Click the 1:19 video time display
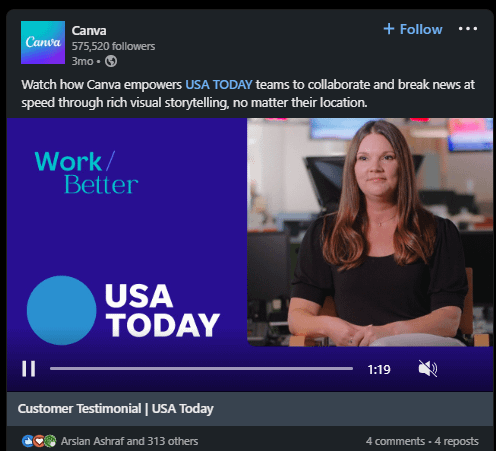The height and width of the screenshot is (451, 496). 379,369
